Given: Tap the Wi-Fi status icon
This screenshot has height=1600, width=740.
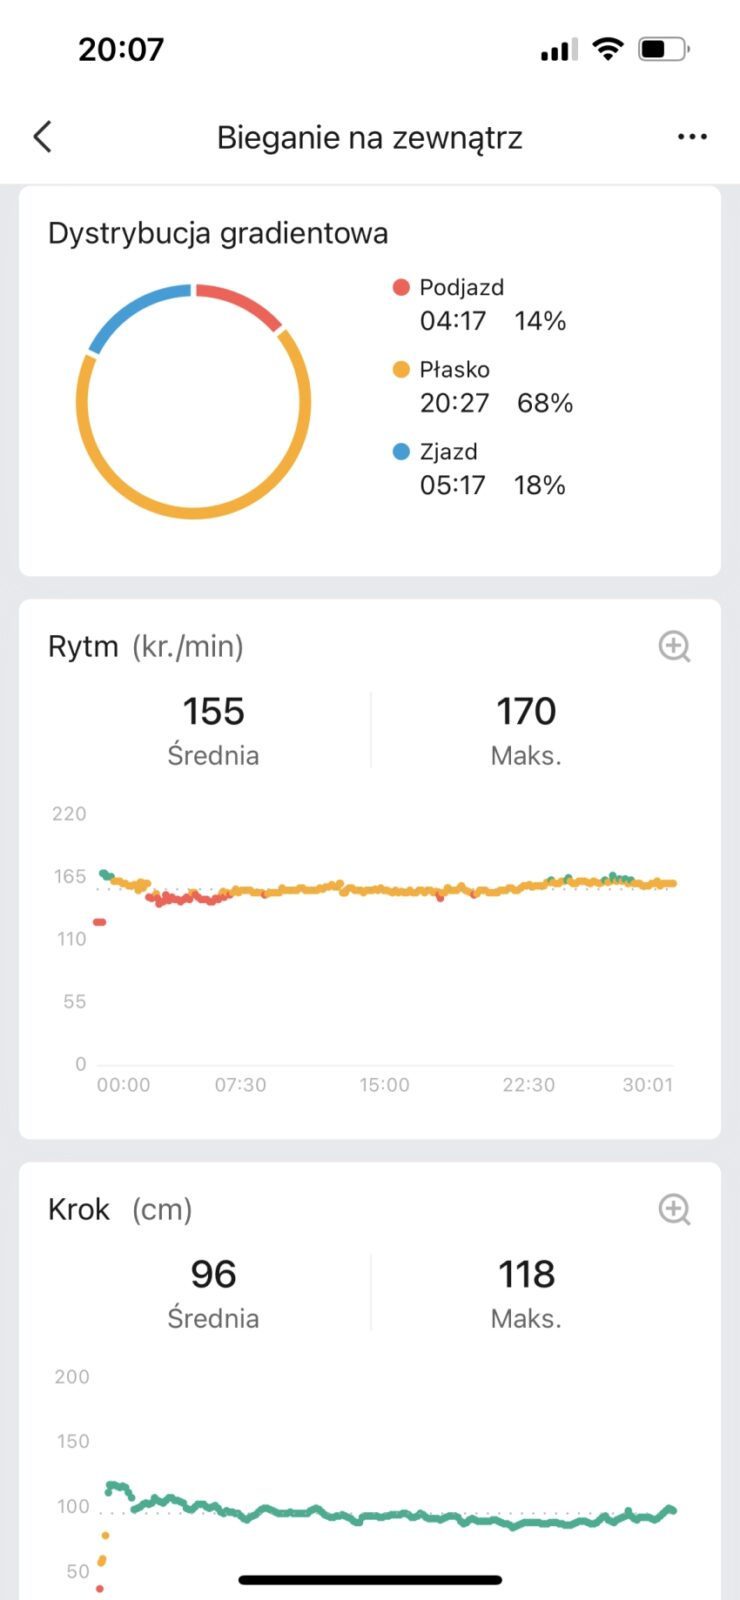Looking at the screenshot, I should coord(607,49).
